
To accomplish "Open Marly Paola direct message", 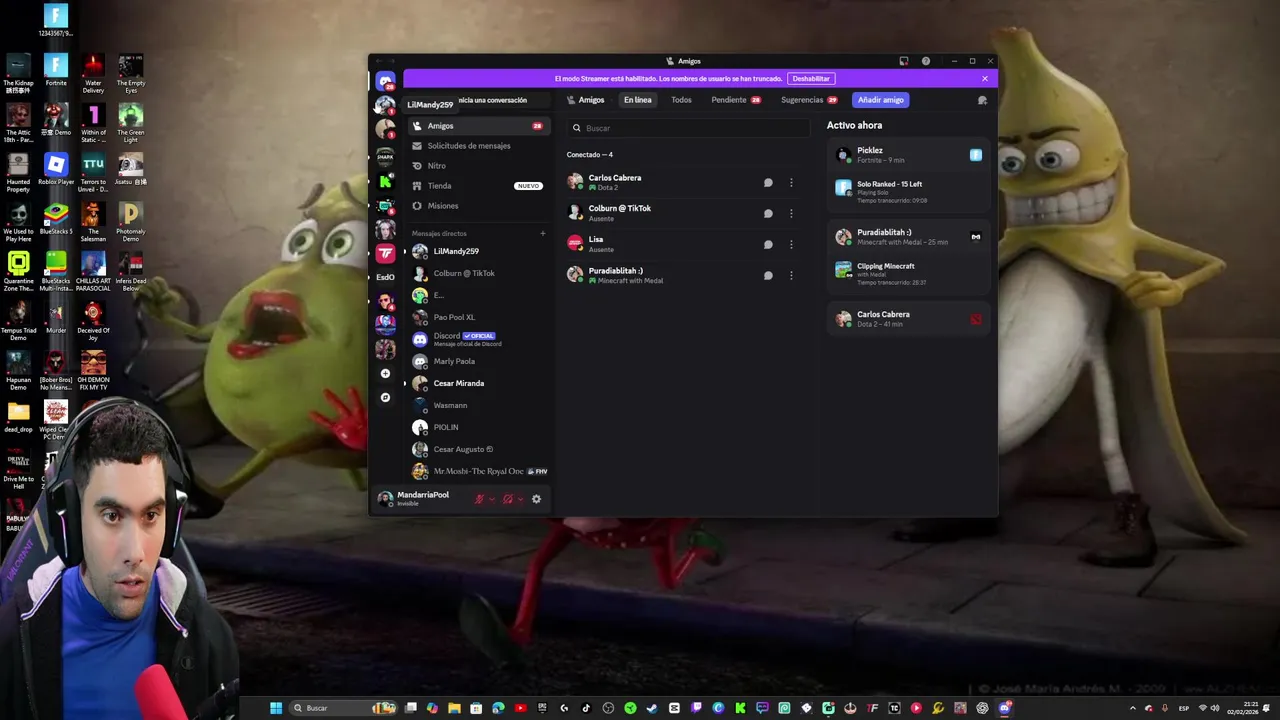I will coord(478,361).
